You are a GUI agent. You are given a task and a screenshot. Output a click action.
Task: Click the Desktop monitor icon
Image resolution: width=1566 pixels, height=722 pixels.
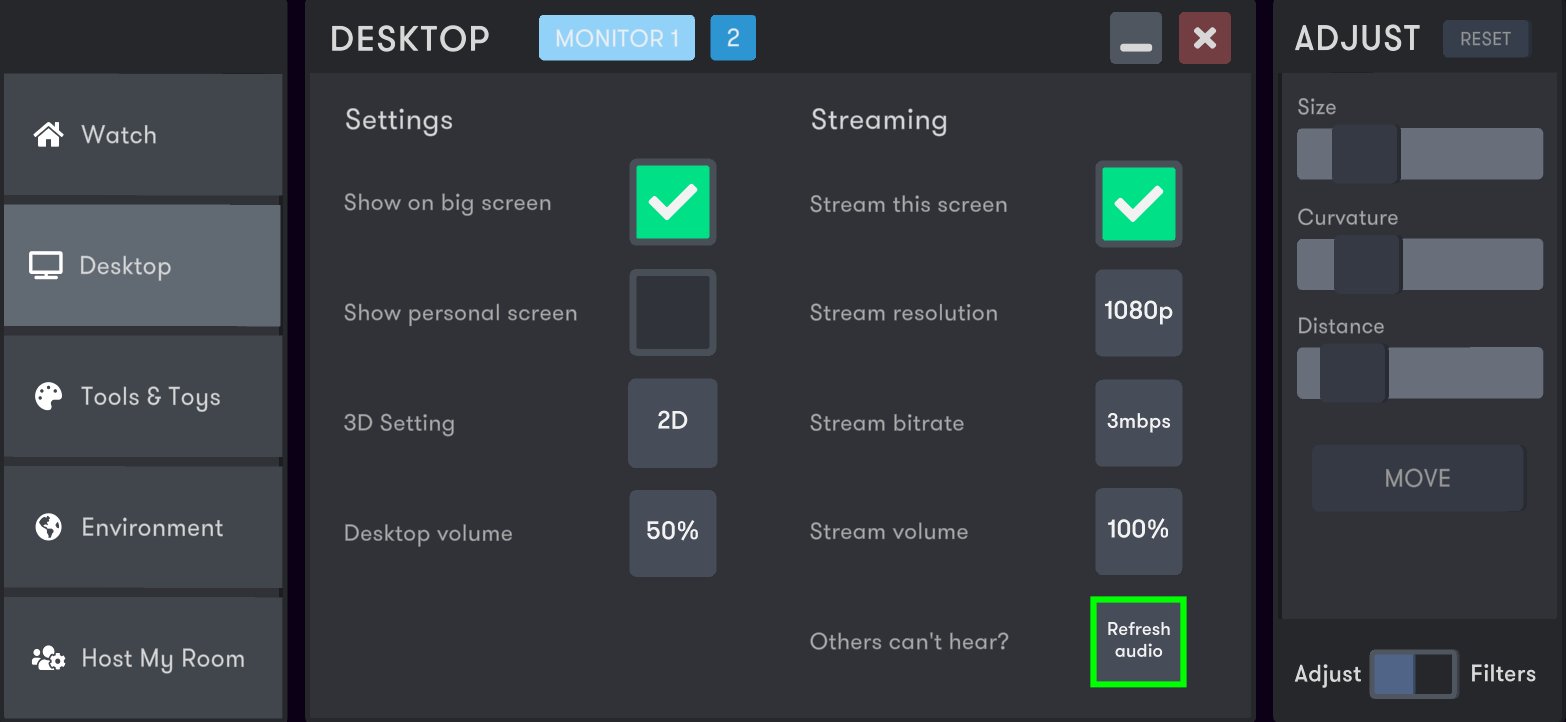point(46,266)
